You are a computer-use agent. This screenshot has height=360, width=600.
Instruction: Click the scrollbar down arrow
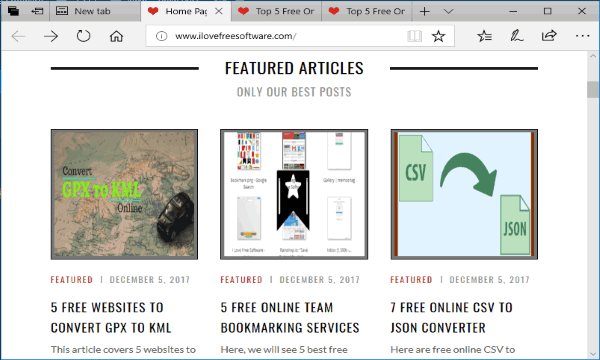click(593, 354)
